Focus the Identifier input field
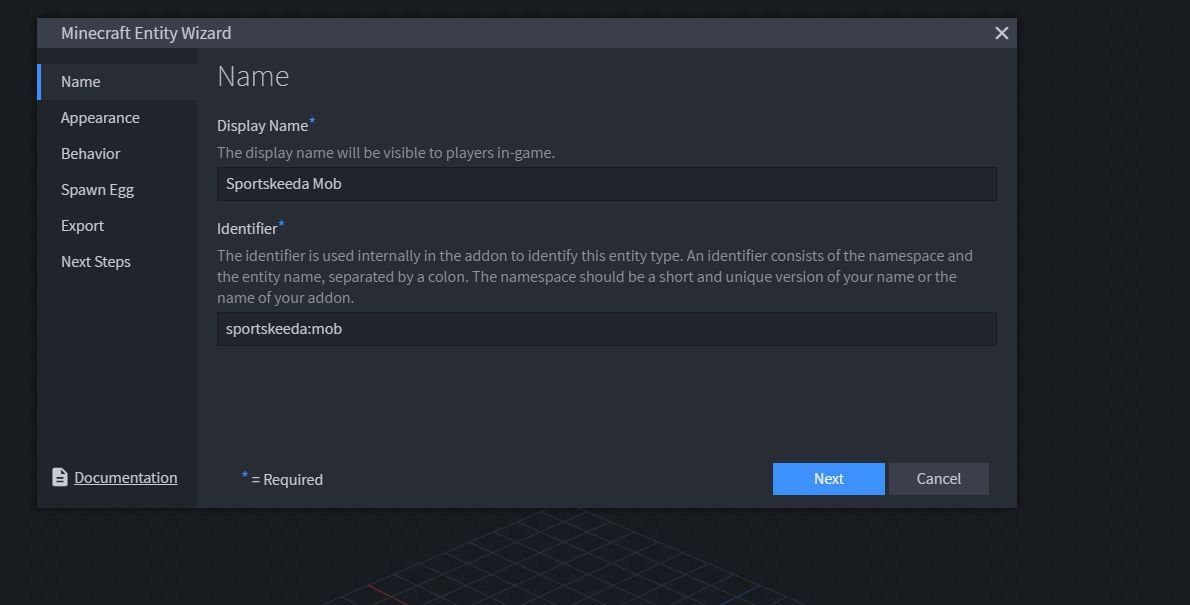This screenshot has height=605, width=1190. point(606,328)
